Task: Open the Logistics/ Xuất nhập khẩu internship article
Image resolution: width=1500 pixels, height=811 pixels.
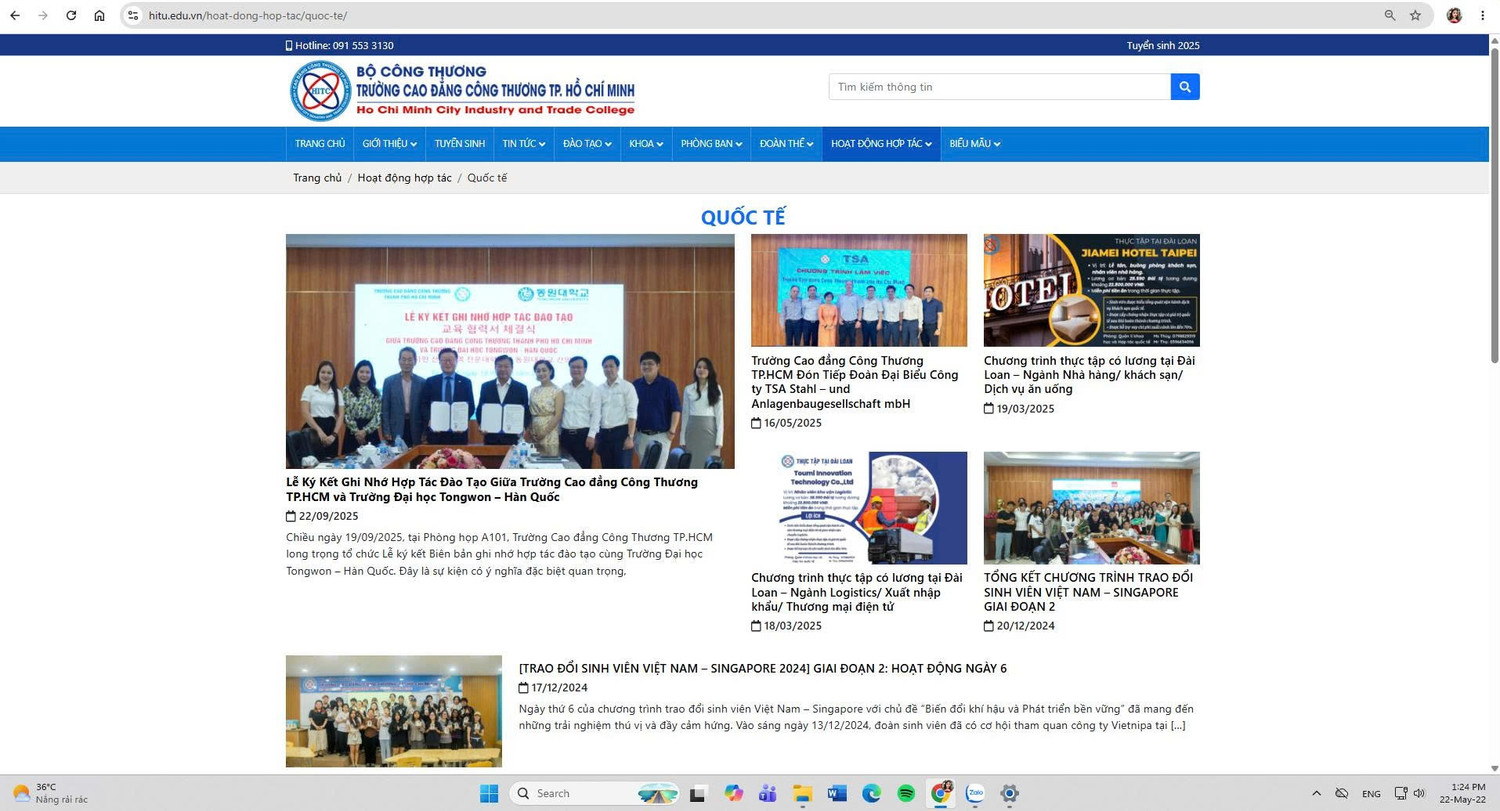Action: click(857, 592)
